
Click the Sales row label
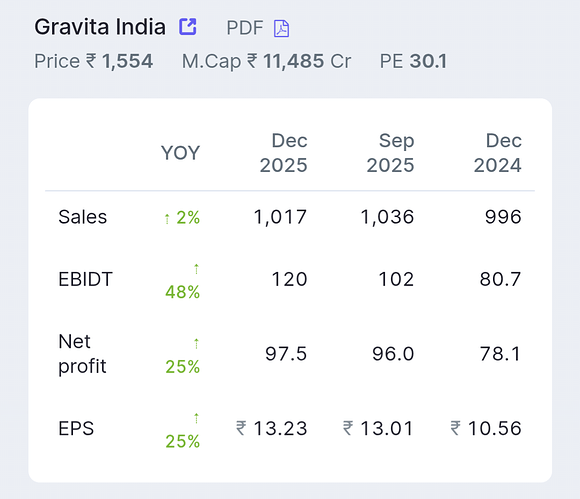click(82, 217)
